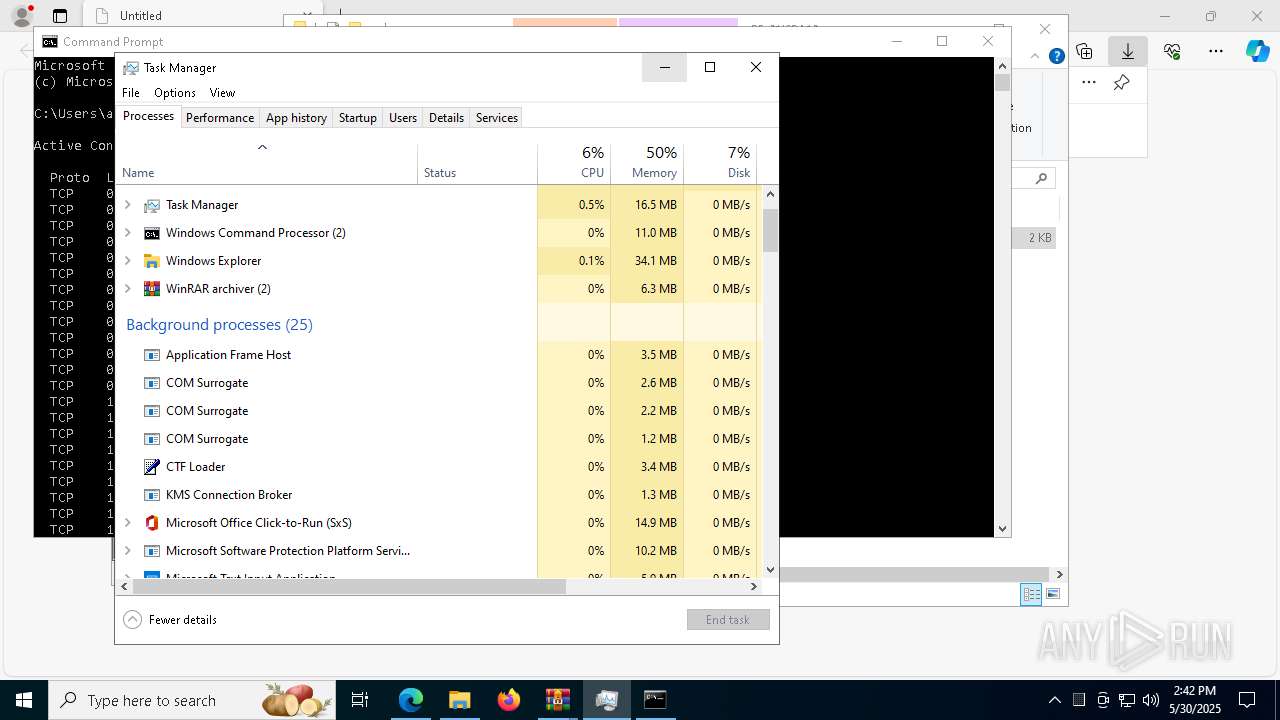Image resolution: width=1280 pixels, height=720 pixels.
Task: Switch to the Users tab
Action: [403, 117]
